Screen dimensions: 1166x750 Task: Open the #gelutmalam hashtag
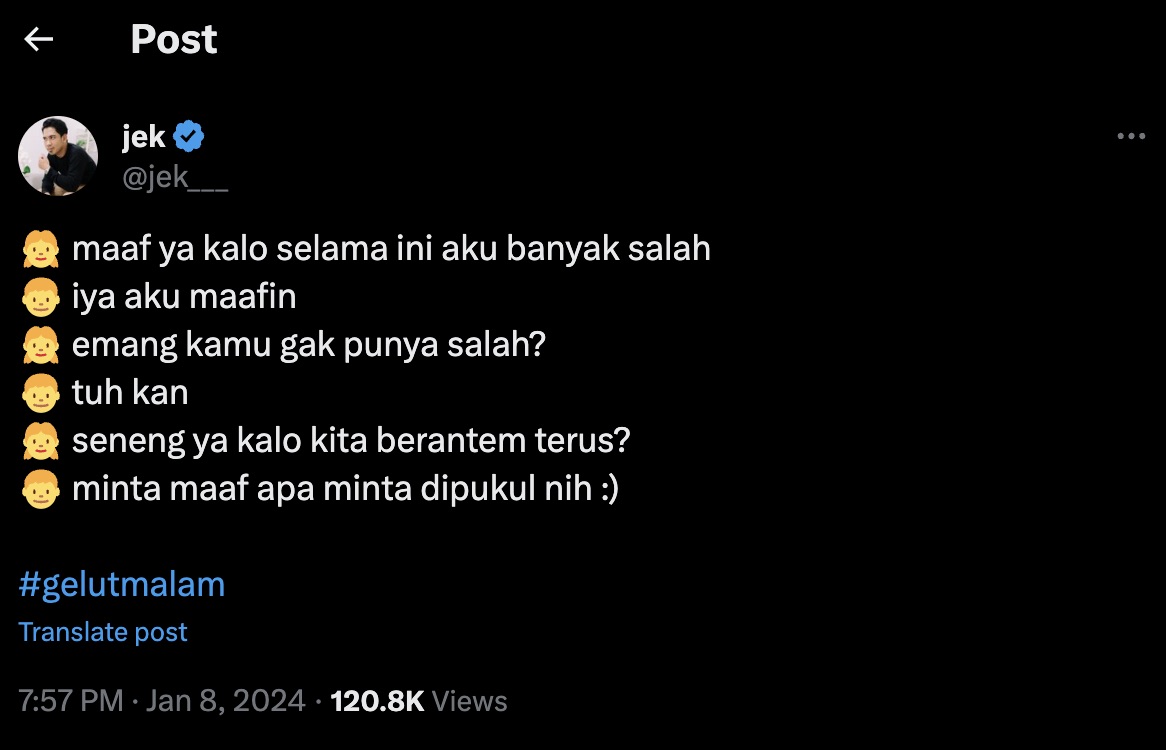(122, 584)
